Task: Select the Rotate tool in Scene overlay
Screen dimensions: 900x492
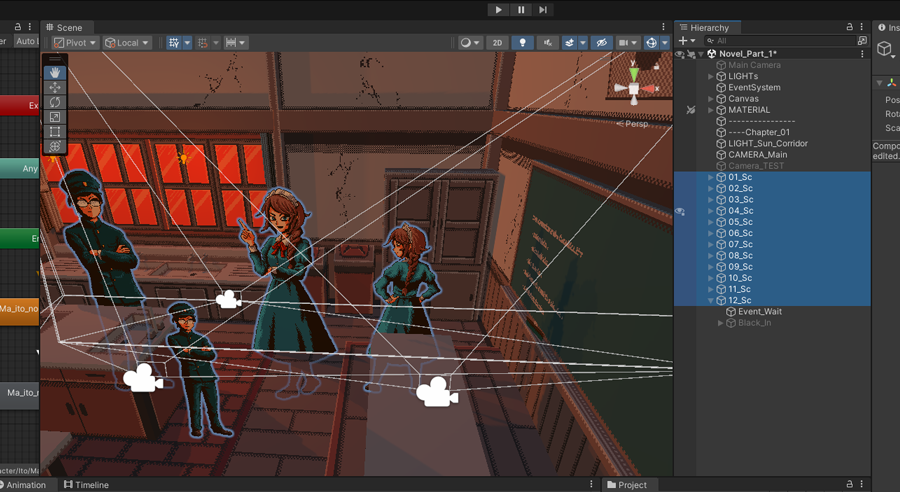Action: [55, 102]
